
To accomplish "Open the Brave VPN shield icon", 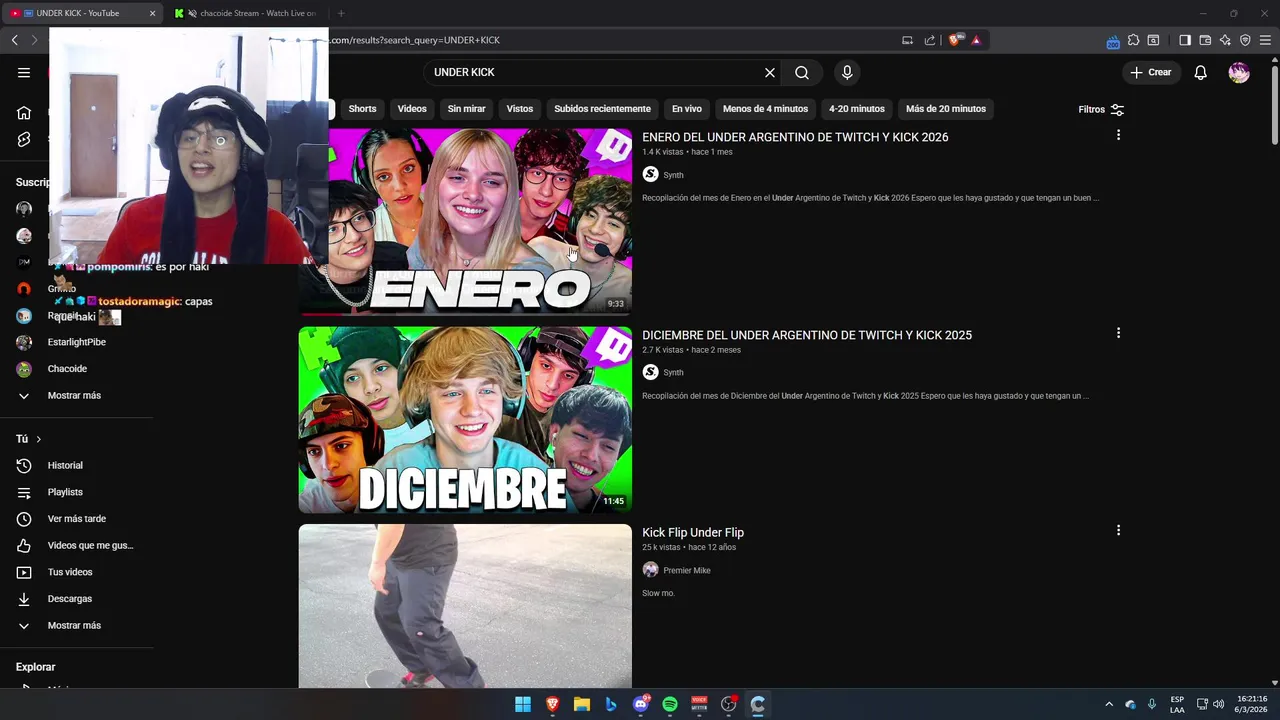I will click(x=1245, y=40).
